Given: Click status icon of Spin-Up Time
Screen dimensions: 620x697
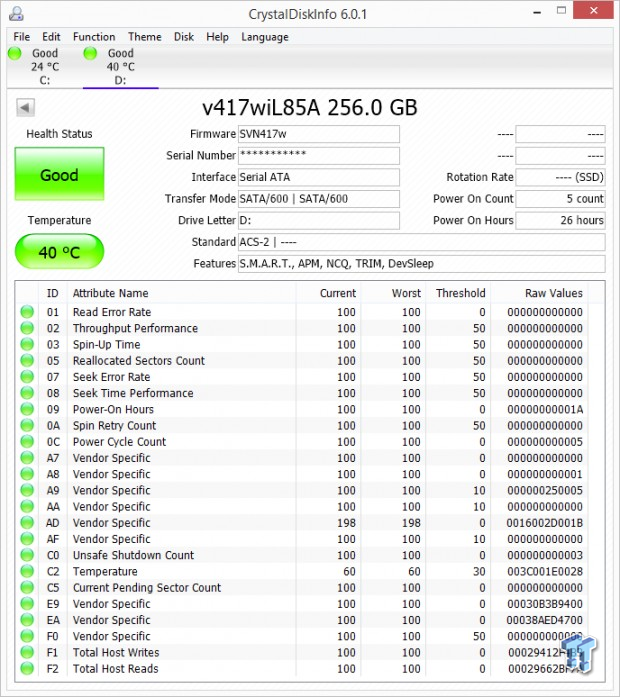Looking at the screenshot, I should coord(27,344).
